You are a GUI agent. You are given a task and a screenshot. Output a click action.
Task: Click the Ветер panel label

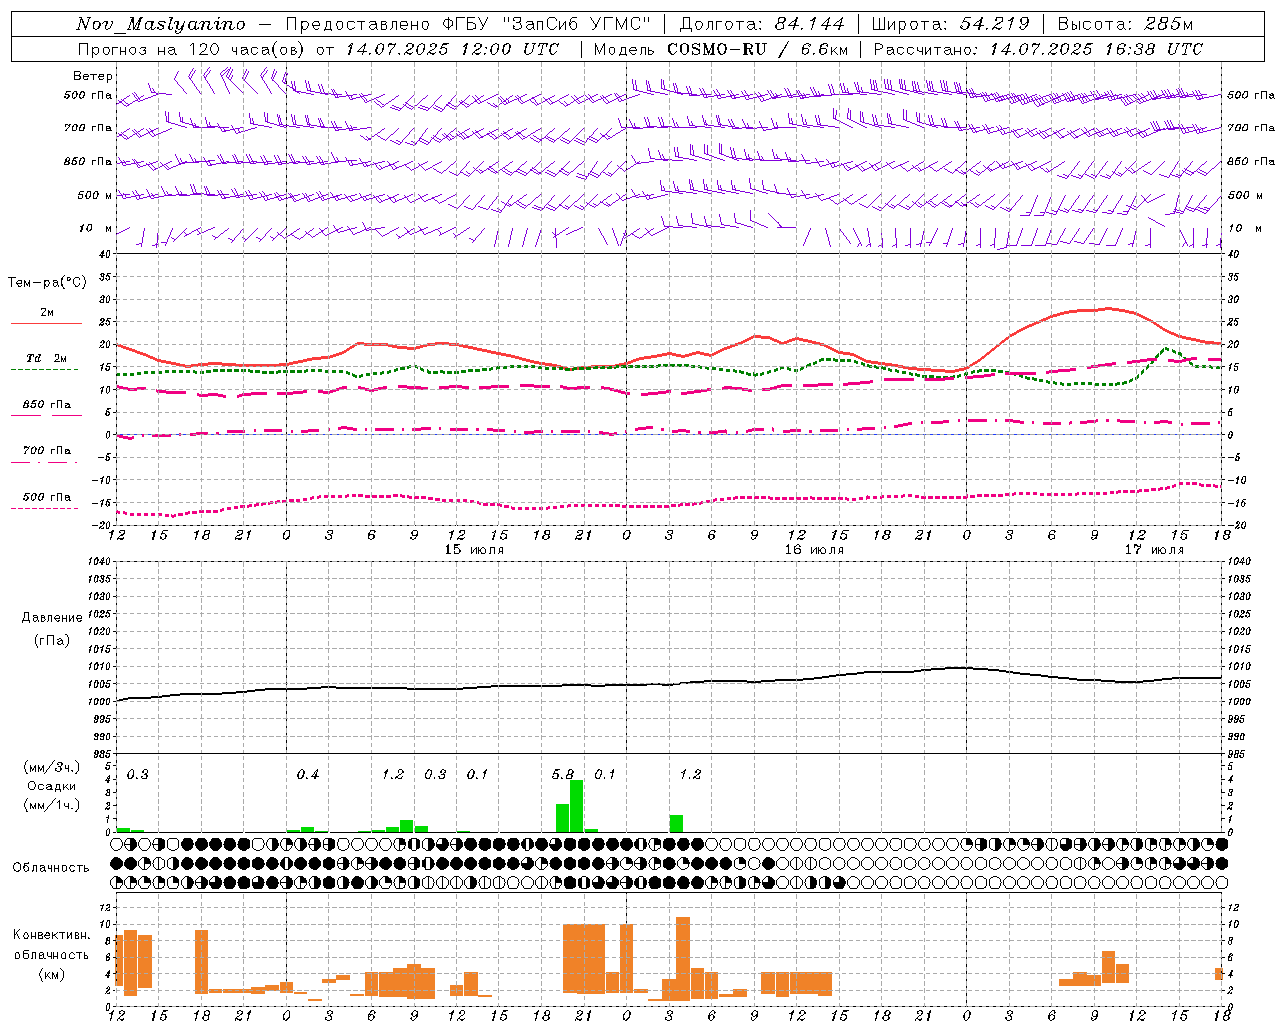[92, 76]
